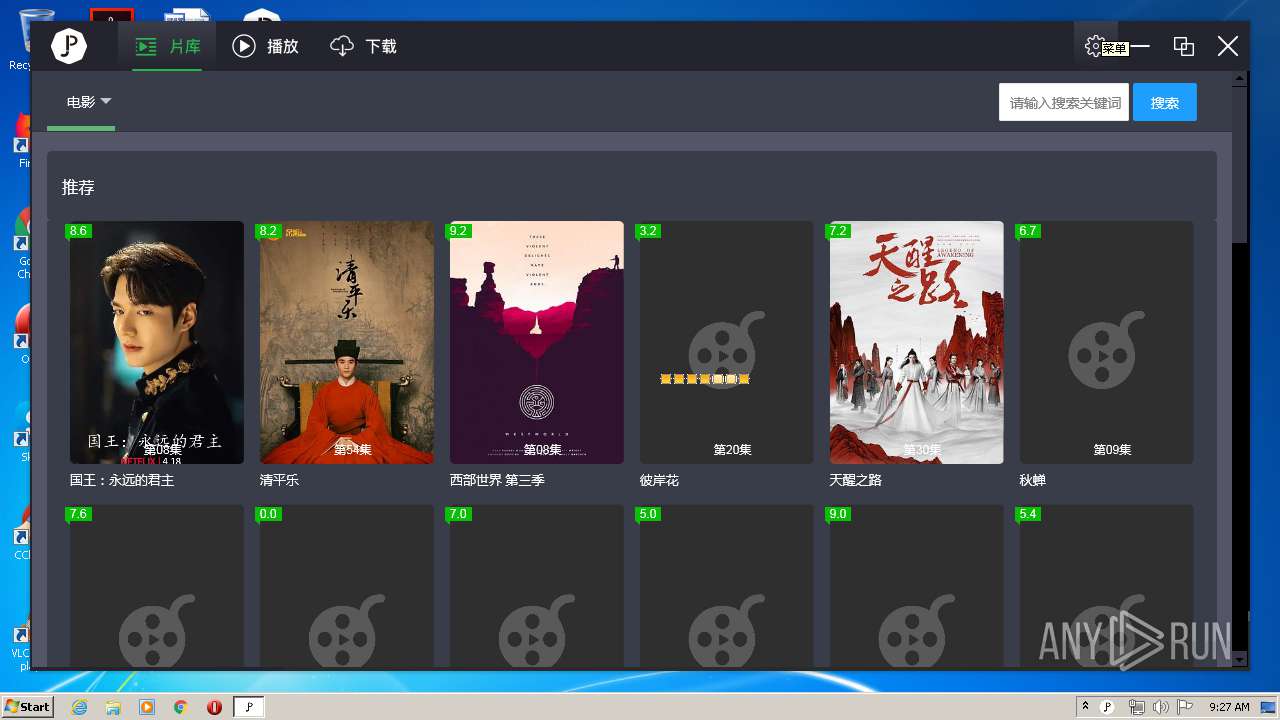Click the 彼岸花 title text

coord(659,480)
